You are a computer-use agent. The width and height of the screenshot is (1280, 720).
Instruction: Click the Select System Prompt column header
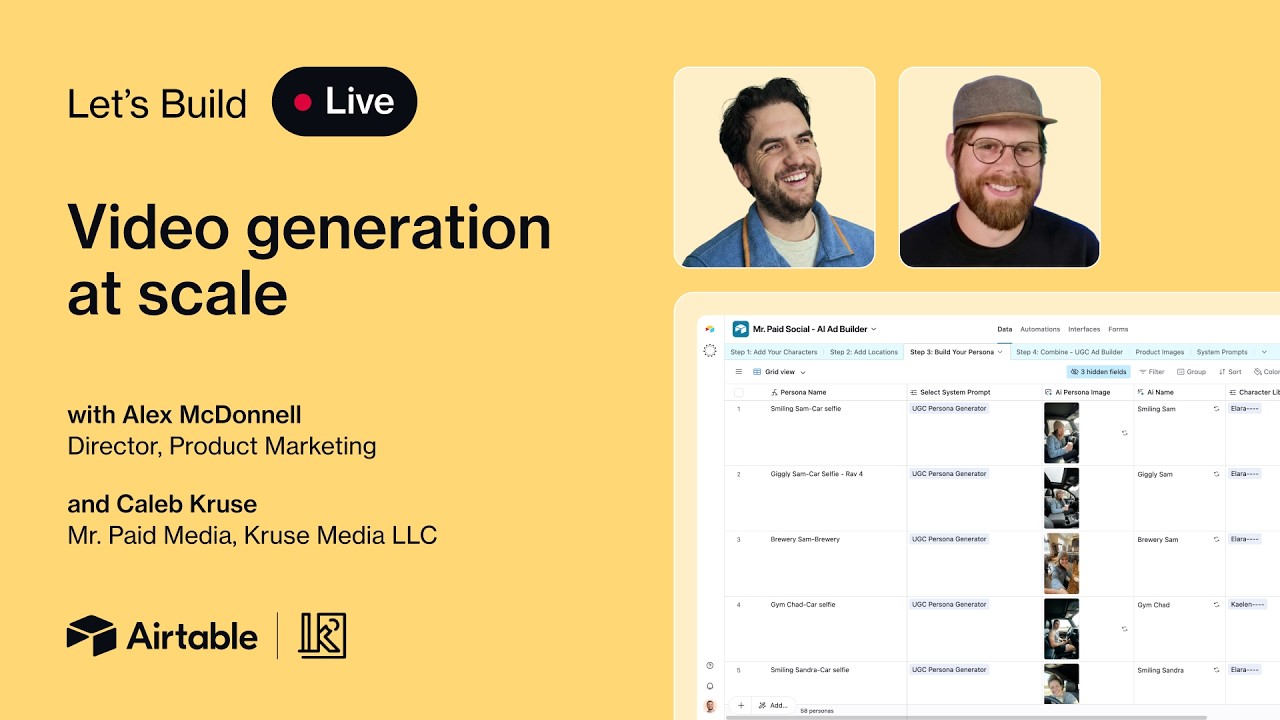pos(974,393)
